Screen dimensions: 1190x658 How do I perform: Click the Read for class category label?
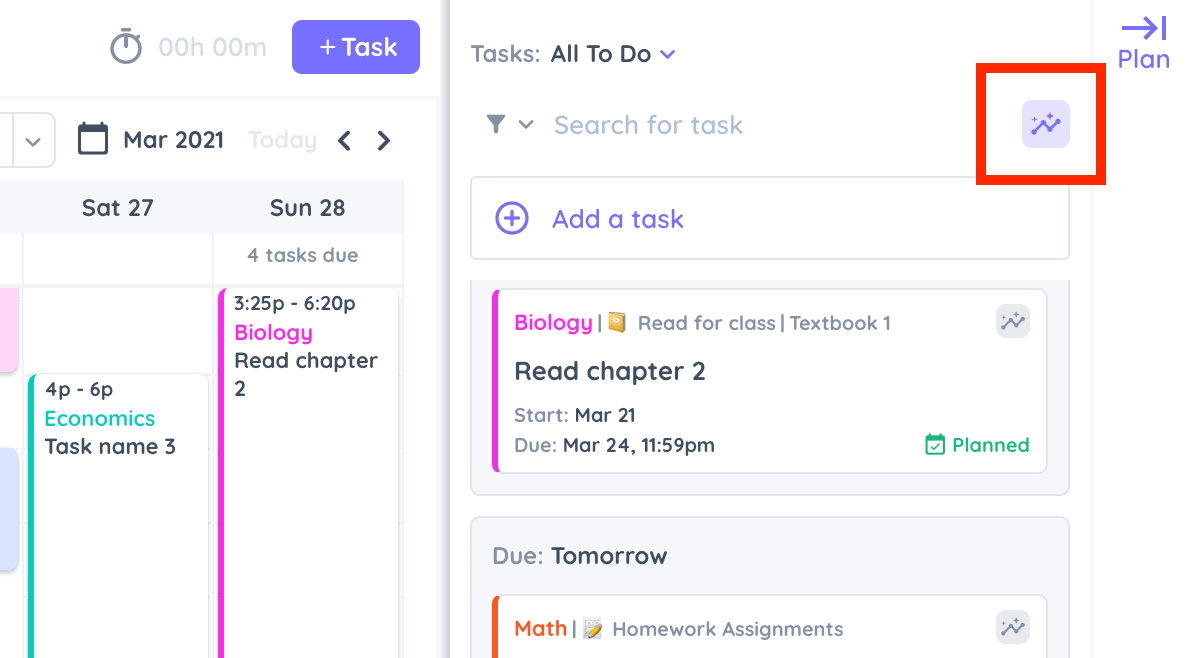tap(707, 323)
